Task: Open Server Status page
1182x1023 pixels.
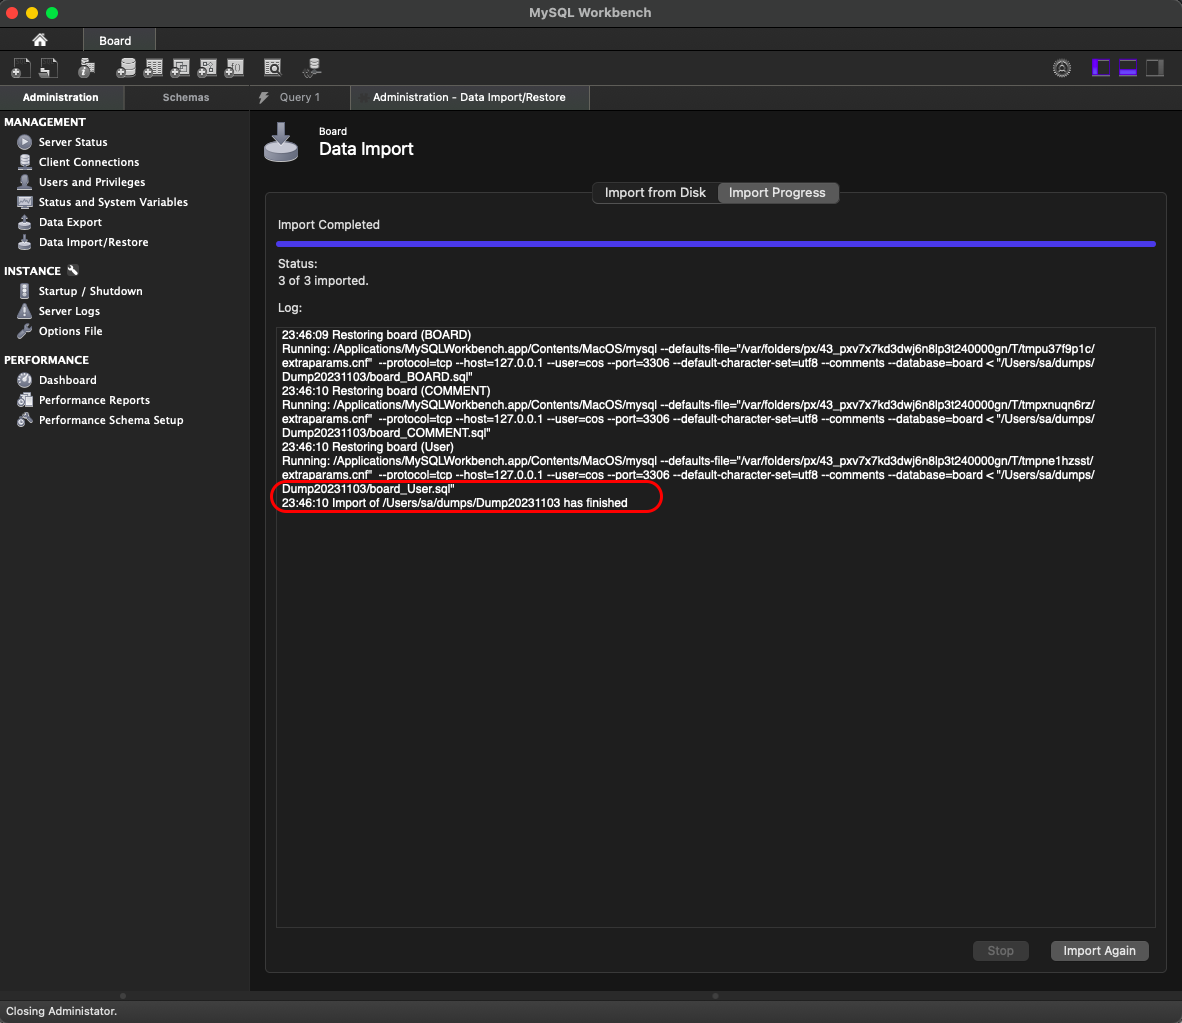Action: (x=73, y=142)
